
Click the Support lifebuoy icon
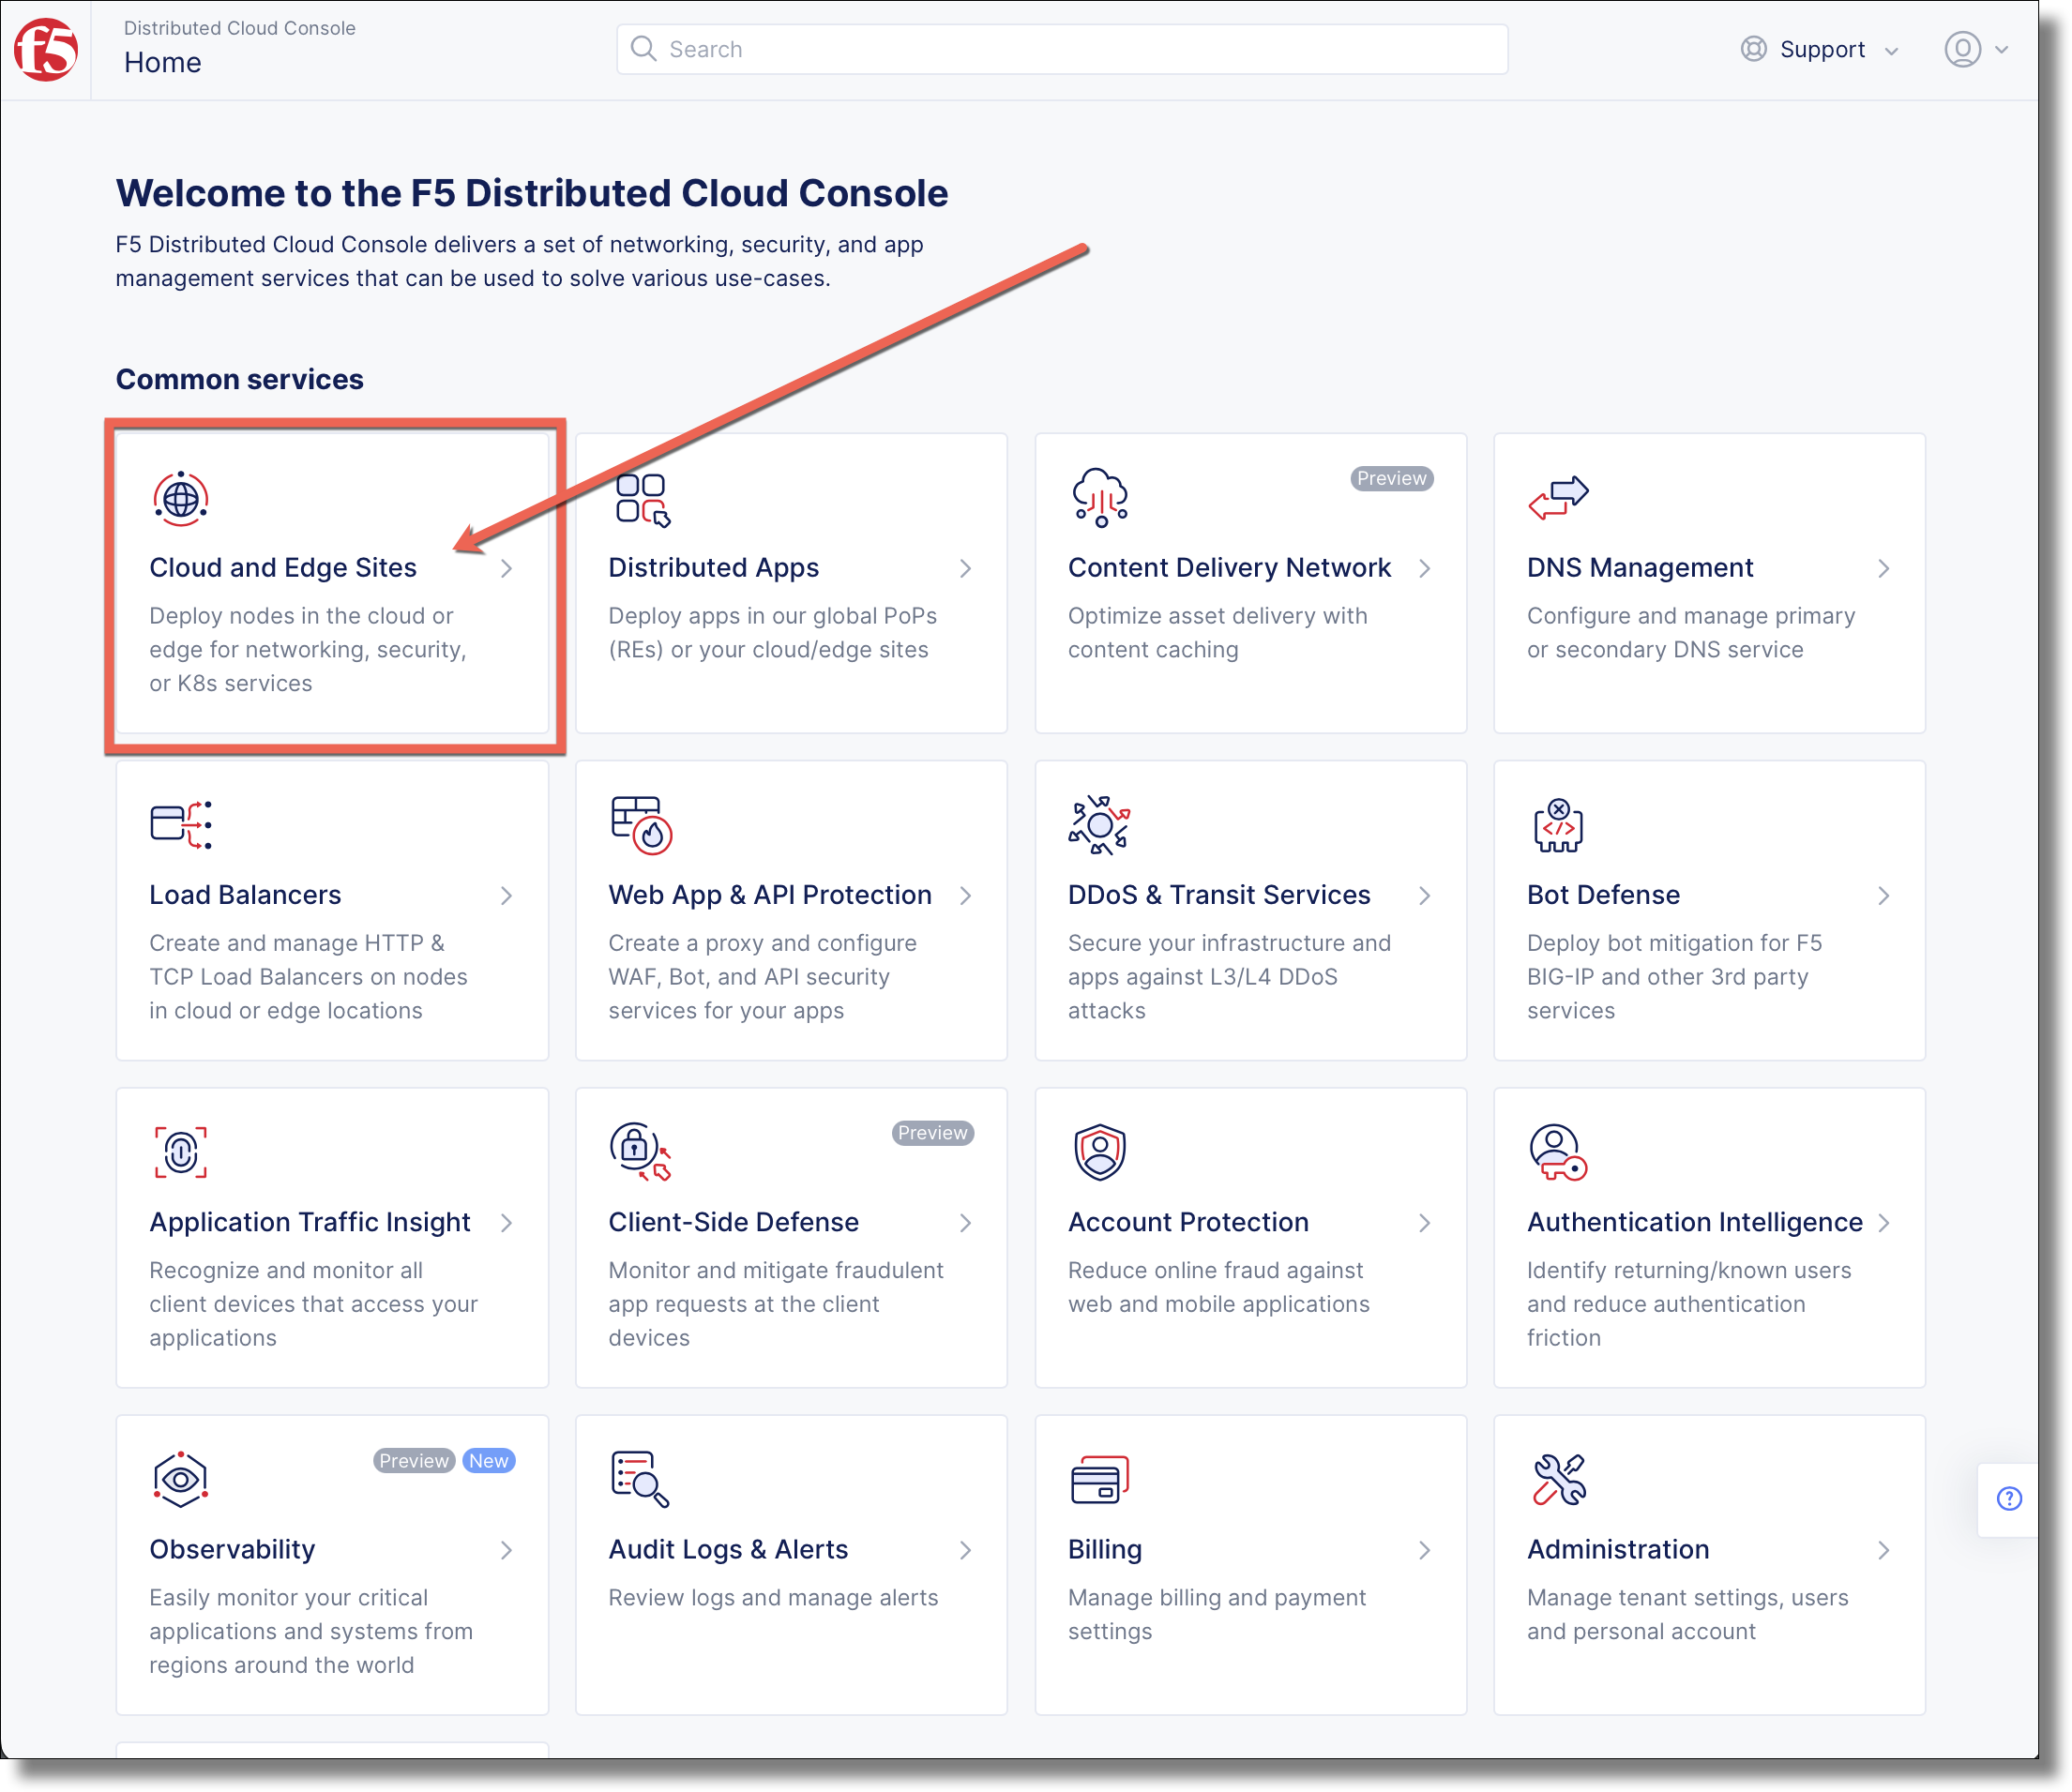(1753, 49)
